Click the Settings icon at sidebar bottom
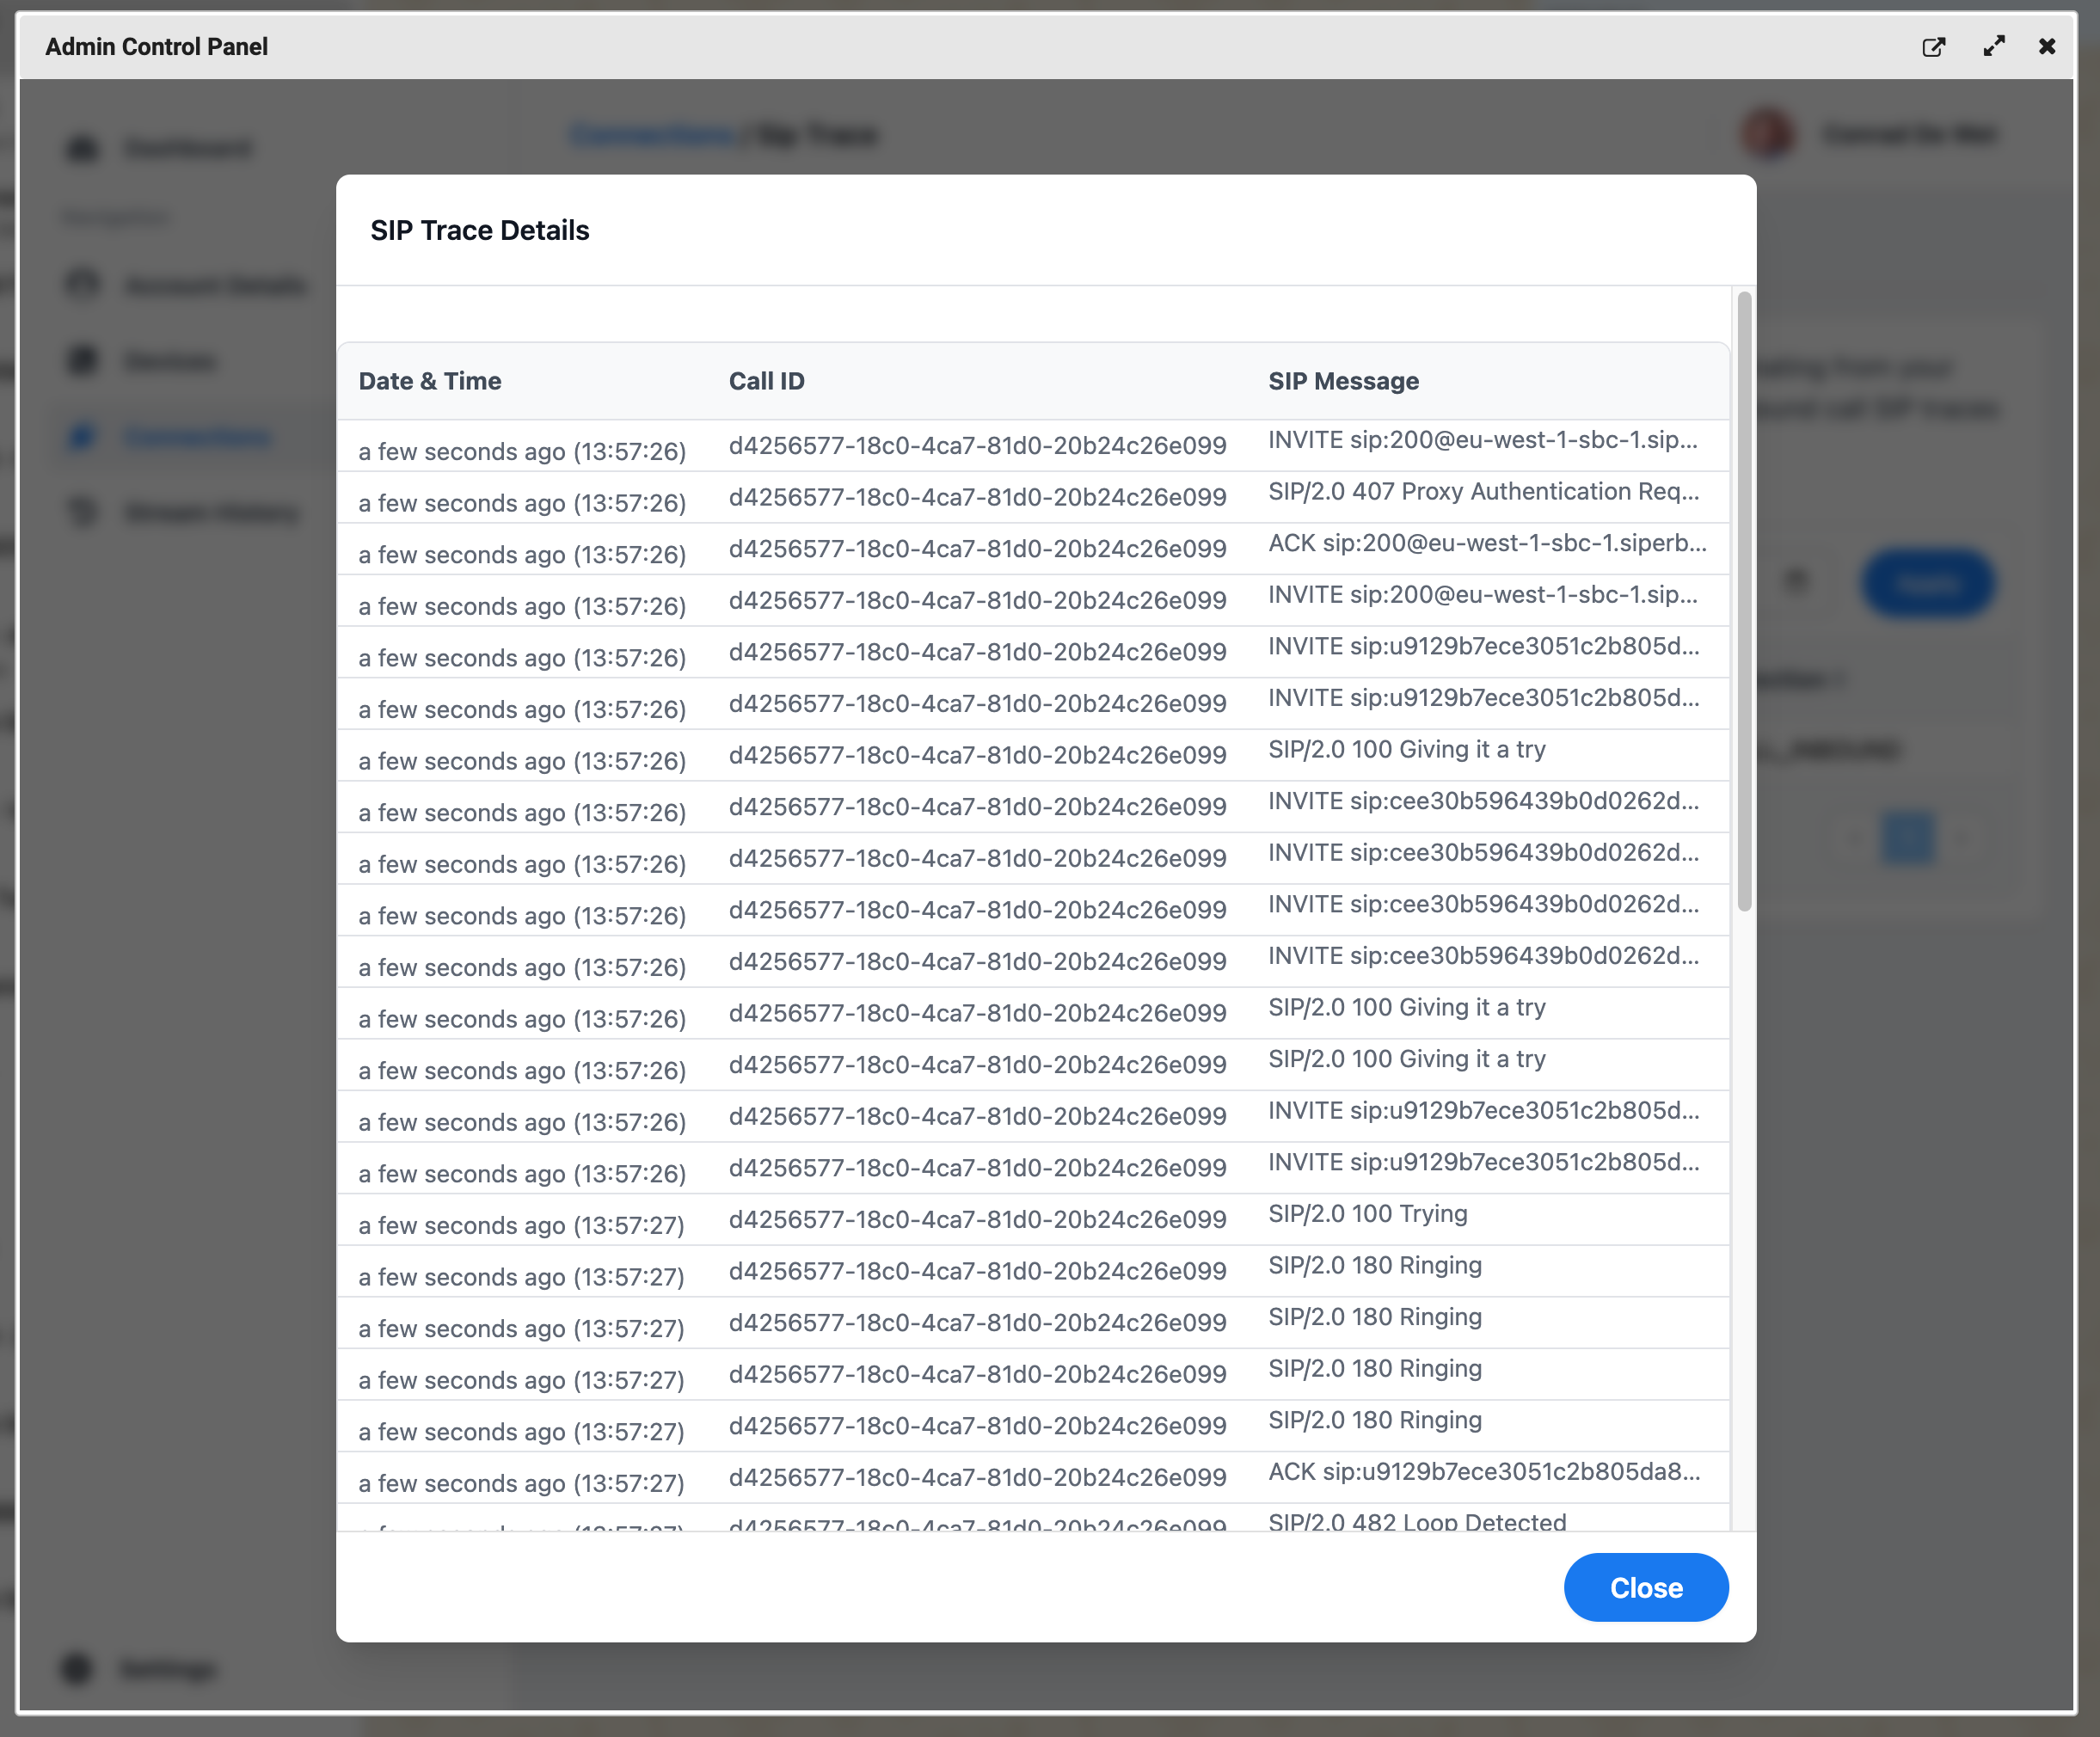2100x1737 pixels. pos(77,1668)
